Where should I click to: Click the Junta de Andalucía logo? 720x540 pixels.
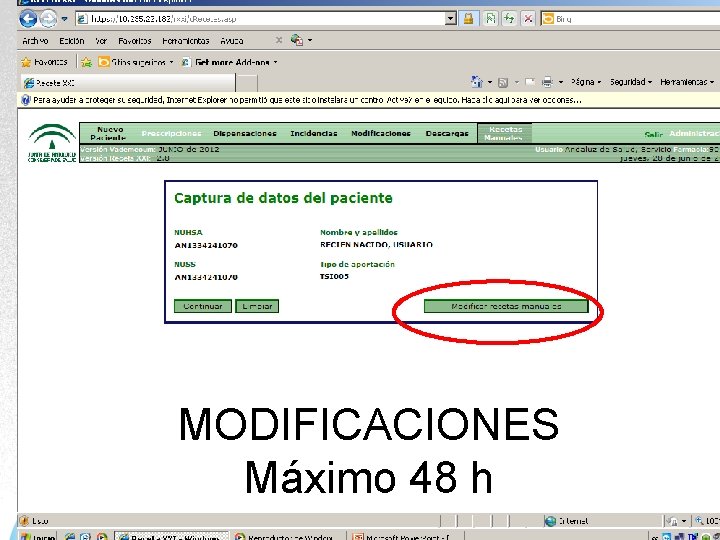[x=52, y=143]
